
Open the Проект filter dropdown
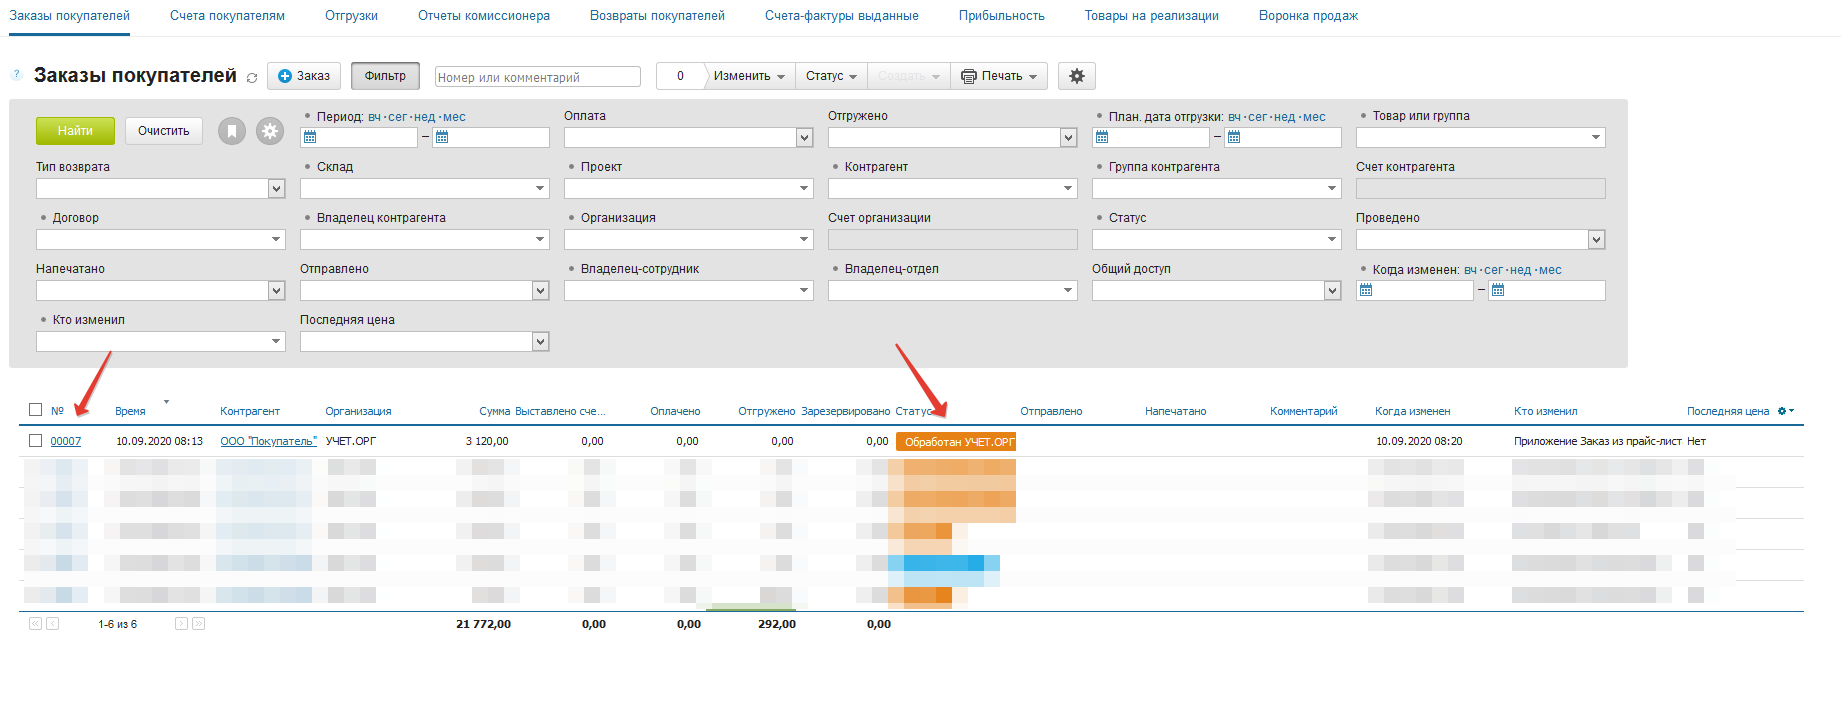(x=804, y=189)
